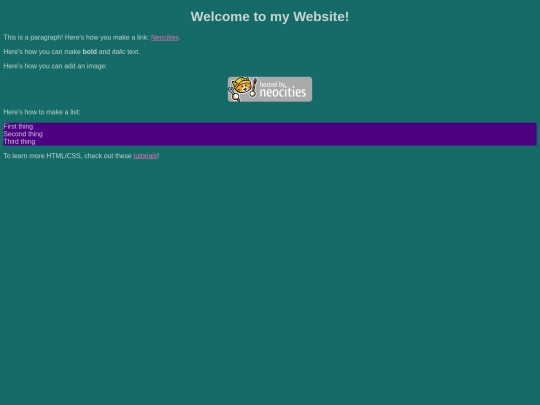Viewport: 540px width, 405px height.
Task: Select the Welcome to my Website! heading
Action: coord(270,17)
